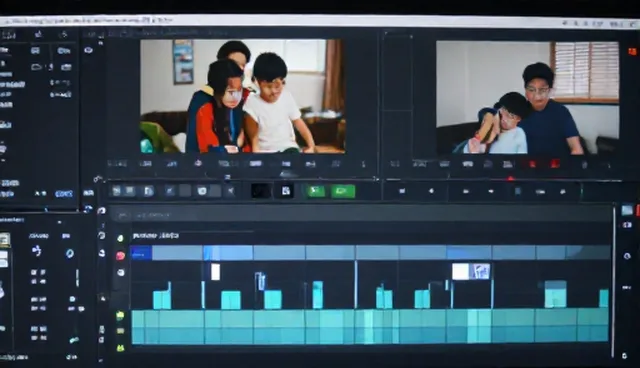Screen dimensions: 640x368
Task: Select the tall teal clip near the timeline's right end
Action: pyautogui.click(x=556, y=294)
